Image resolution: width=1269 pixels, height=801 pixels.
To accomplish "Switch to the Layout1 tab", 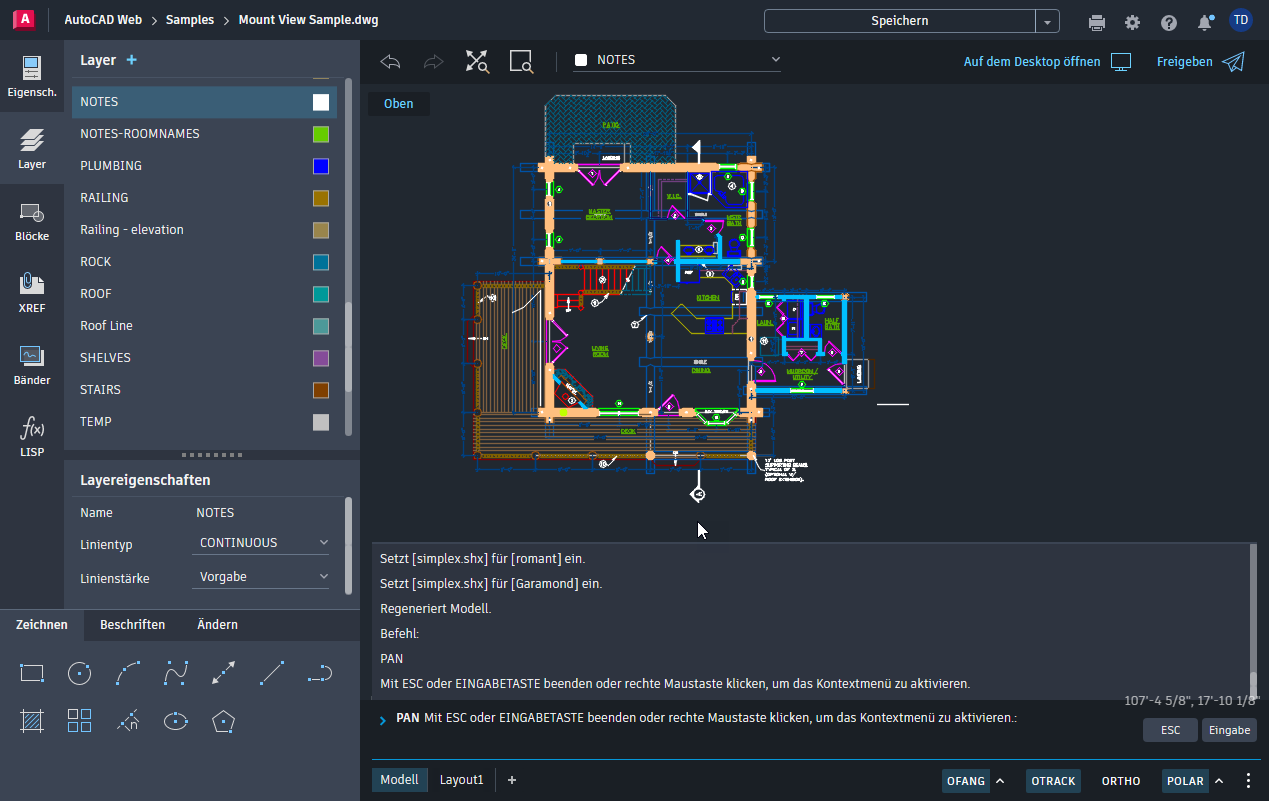I will [x=462, y=780].
